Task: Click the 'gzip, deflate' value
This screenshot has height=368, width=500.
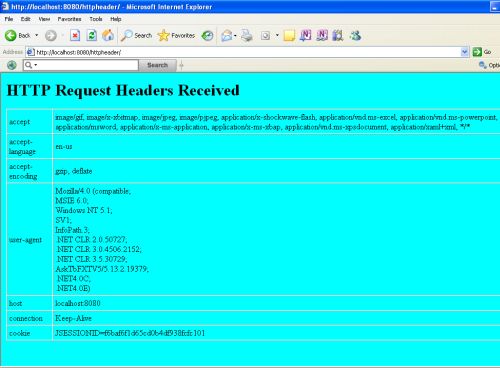Action: [74, 171]
